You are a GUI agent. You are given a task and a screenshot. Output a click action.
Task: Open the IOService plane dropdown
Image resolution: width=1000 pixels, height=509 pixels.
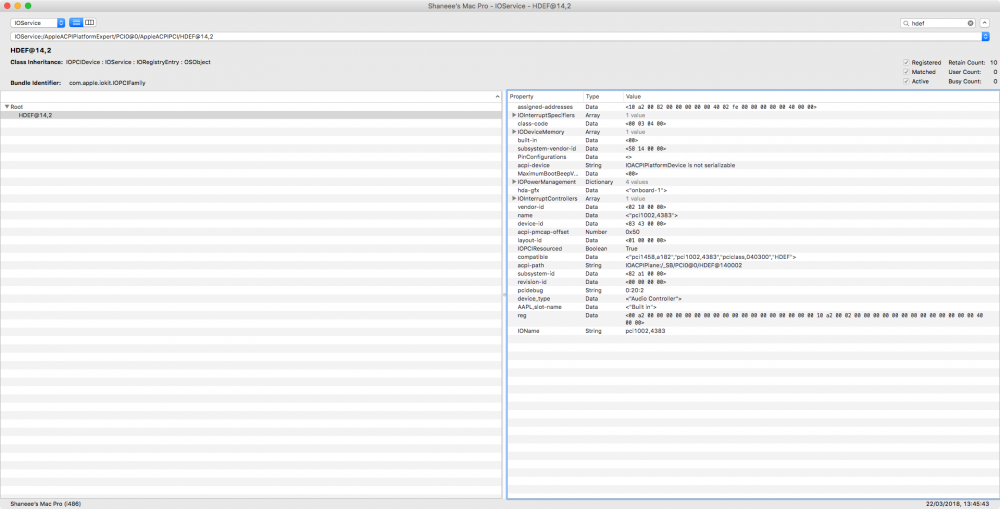coord(38,23)
